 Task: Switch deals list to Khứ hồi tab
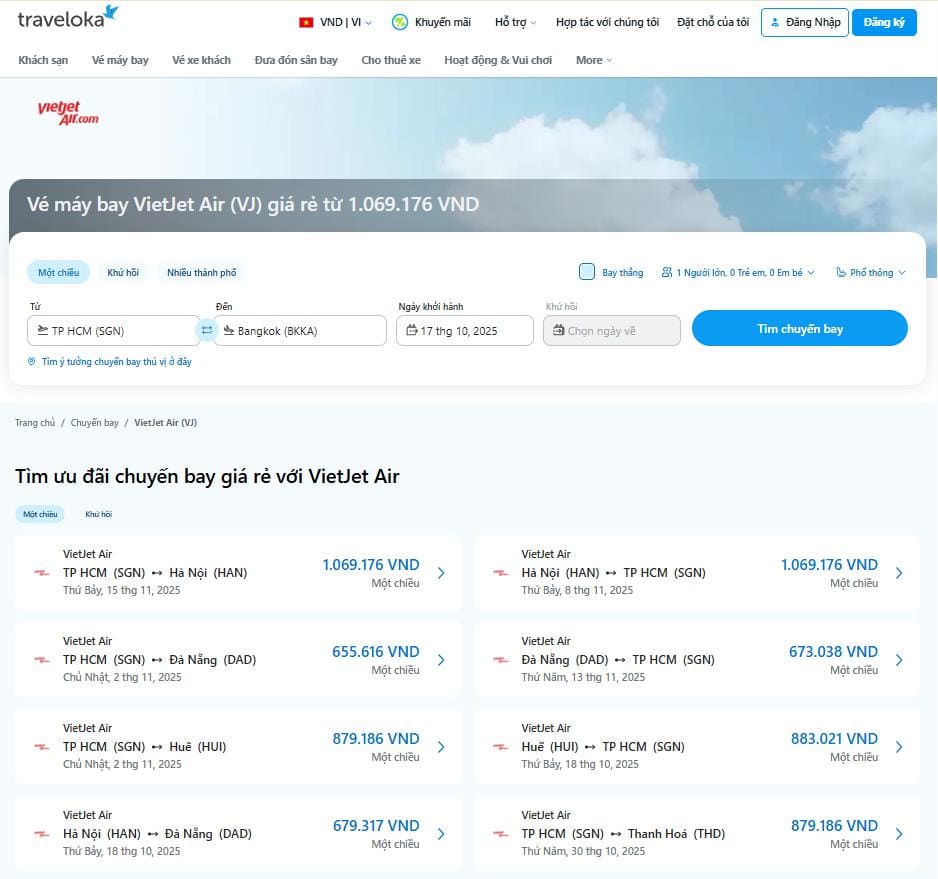98,514
